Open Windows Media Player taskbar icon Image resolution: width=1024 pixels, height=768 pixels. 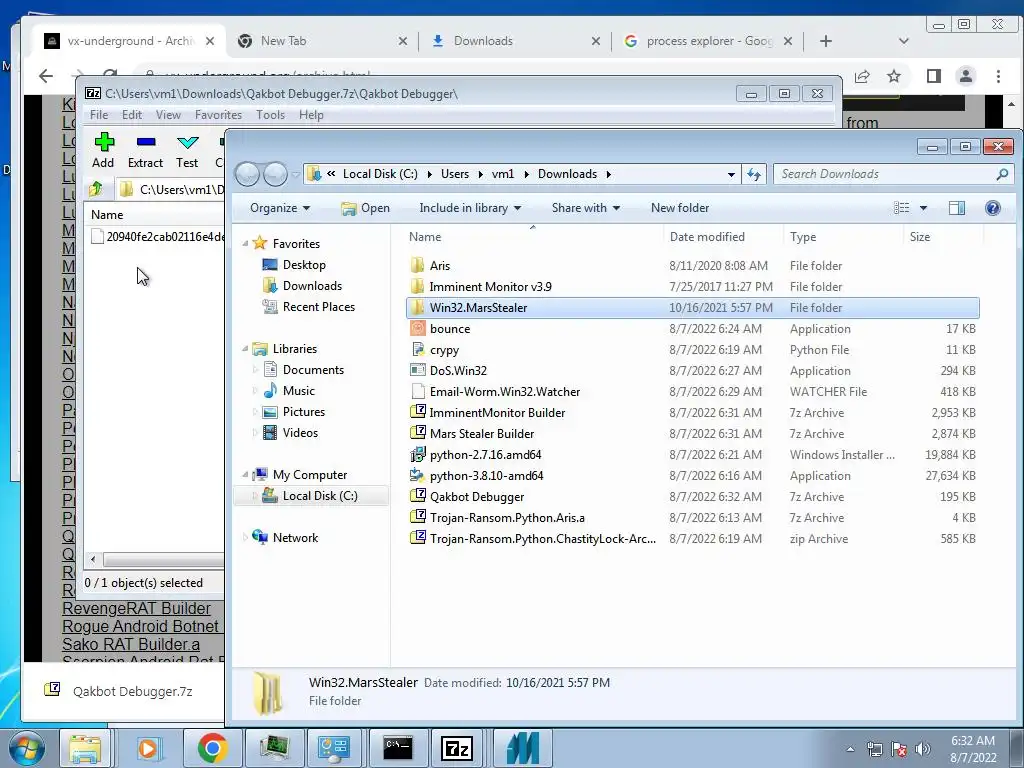pyautogui.click(x=148, y=748)
